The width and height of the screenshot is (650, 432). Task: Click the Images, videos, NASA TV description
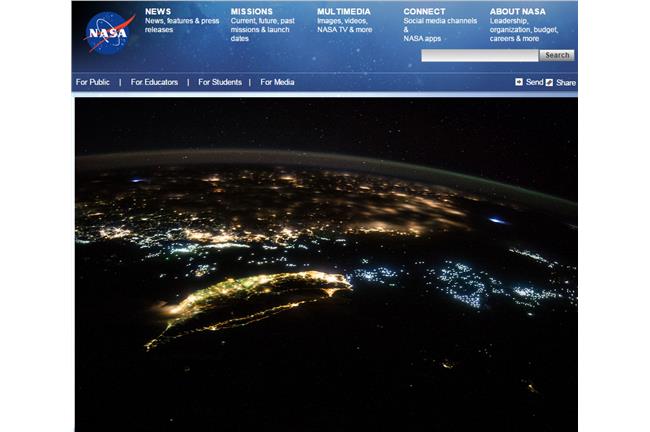coord(344,25)
